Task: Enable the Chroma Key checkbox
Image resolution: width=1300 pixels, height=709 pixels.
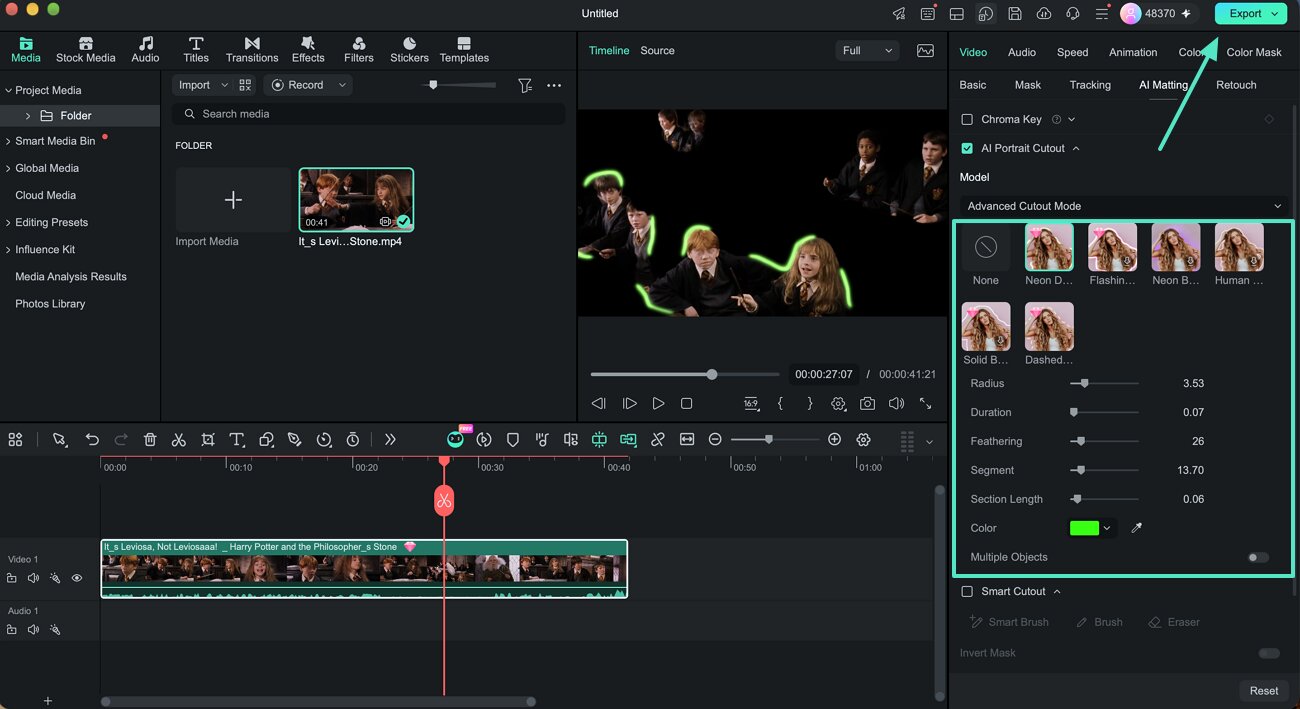Action: [967, 119]
